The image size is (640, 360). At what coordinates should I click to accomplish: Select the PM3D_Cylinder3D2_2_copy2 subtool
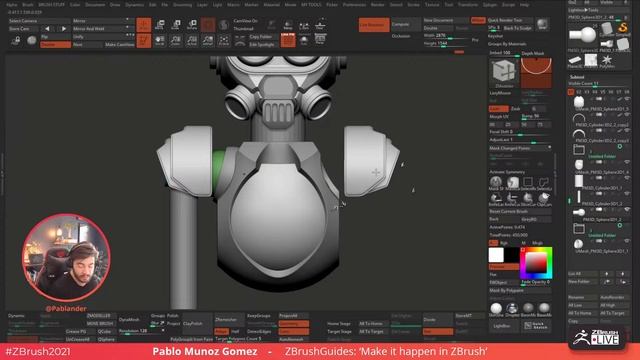(599, 121)
